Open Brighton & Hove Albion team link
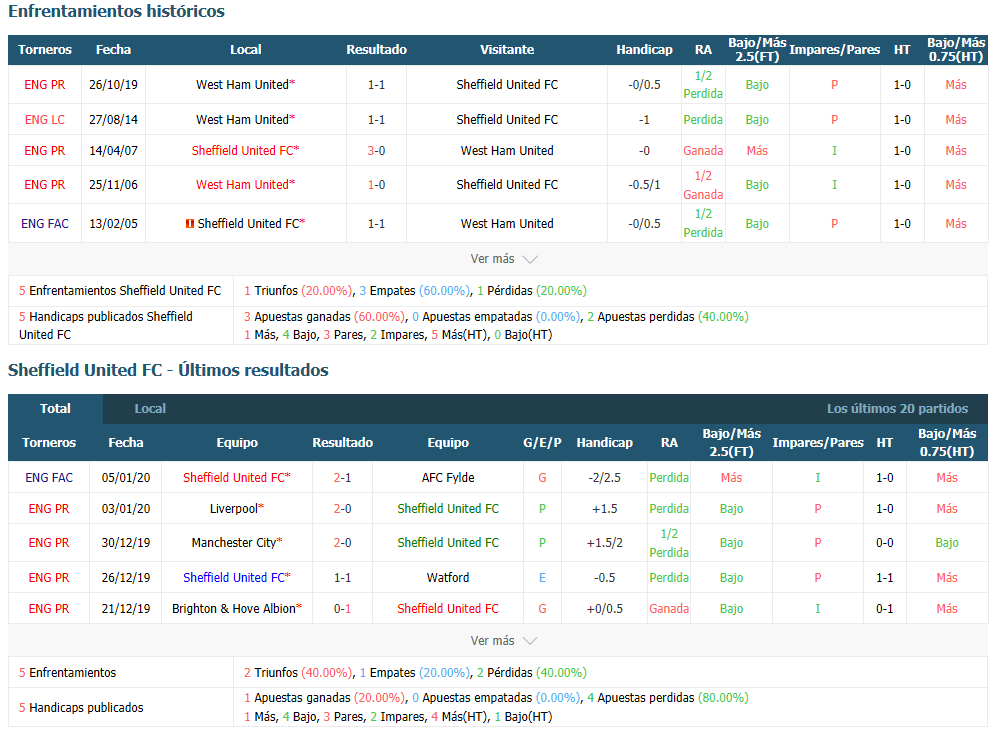This screenshot has height=731, width=996. pos(234,608)
